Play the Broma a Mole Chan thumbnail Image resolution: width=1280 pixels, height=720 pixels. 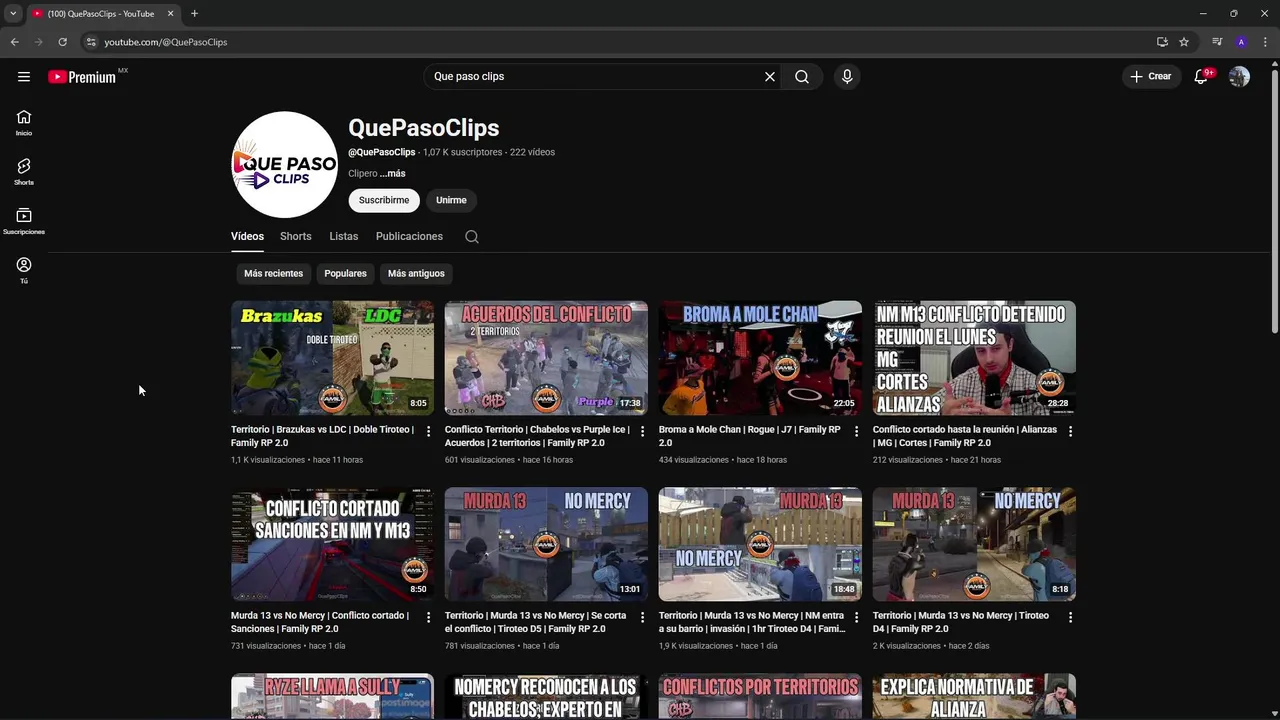[x=760, y=358]
